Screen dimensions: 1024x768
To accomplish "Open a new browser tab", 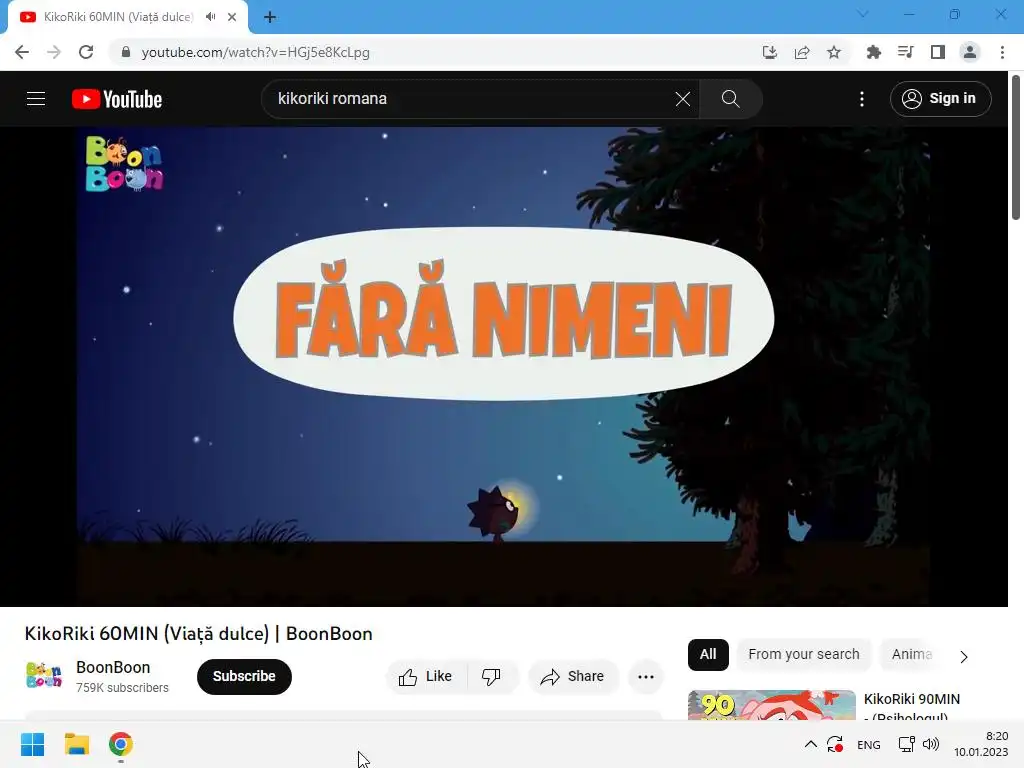I will pos(270,17).
